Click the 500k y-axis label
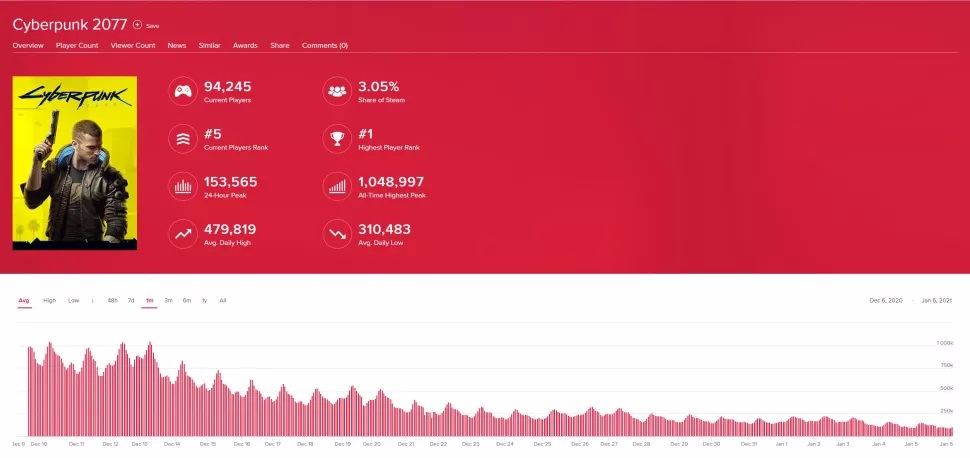 pyautogui.click(x=946, y=389)
